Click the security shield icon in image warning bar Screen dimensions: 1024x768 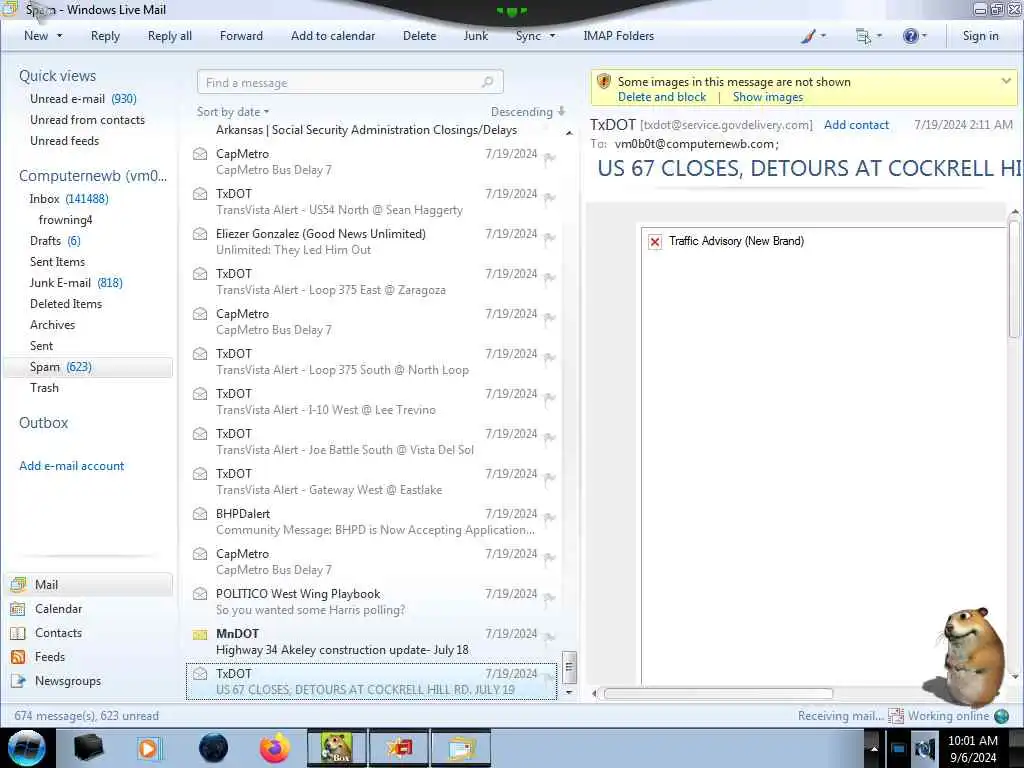(x=604, y=82)
